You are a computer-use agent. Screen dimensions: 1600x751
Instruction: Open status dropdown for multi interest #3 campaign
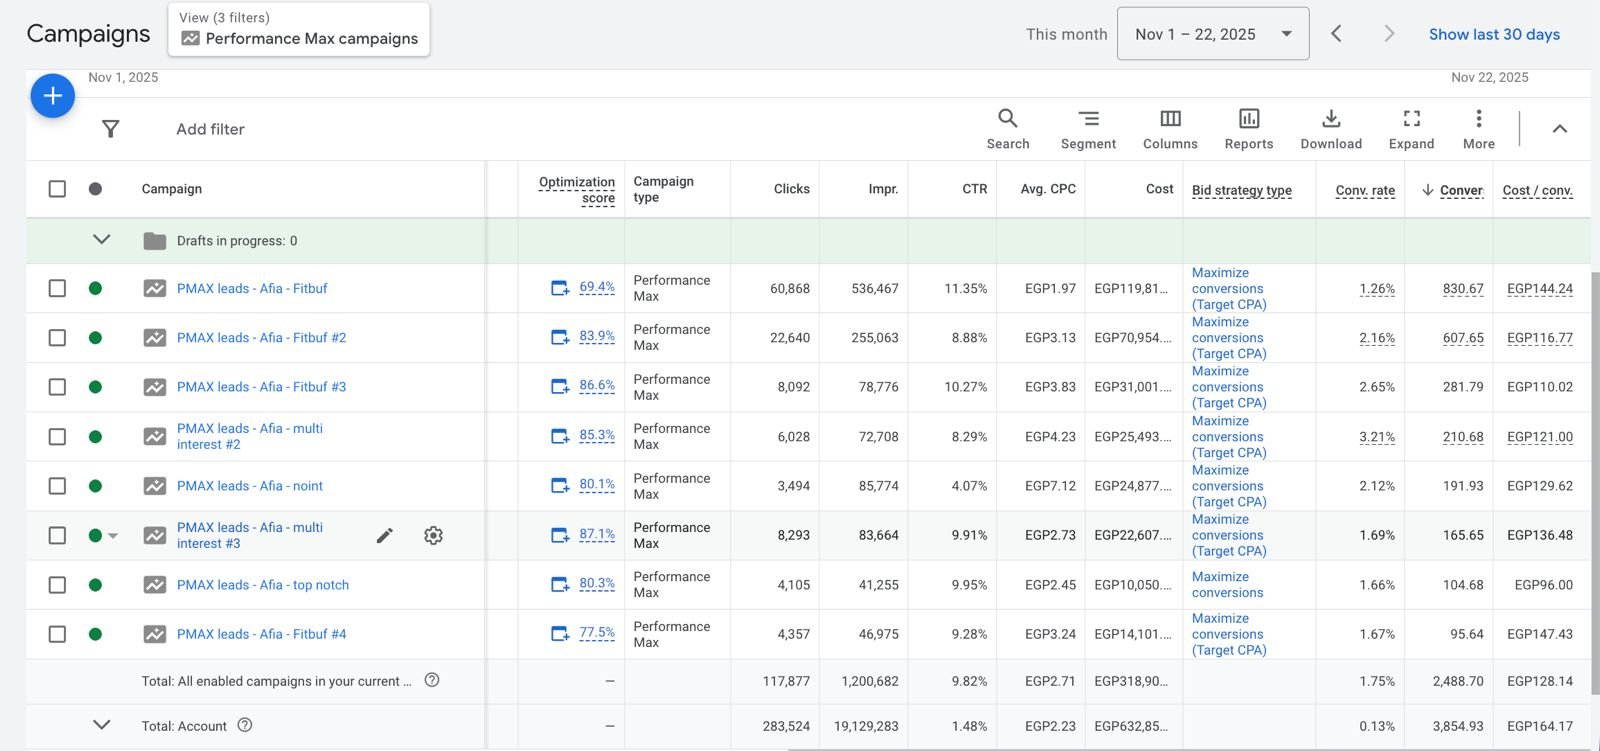[x=113, y=536]
